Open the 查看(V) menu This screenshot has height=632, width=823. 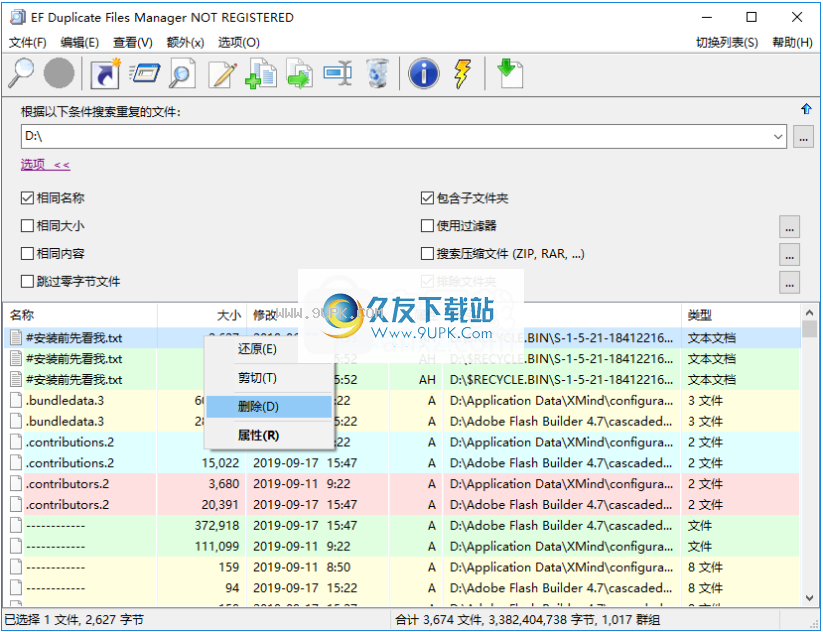click(x=133, y=43)
